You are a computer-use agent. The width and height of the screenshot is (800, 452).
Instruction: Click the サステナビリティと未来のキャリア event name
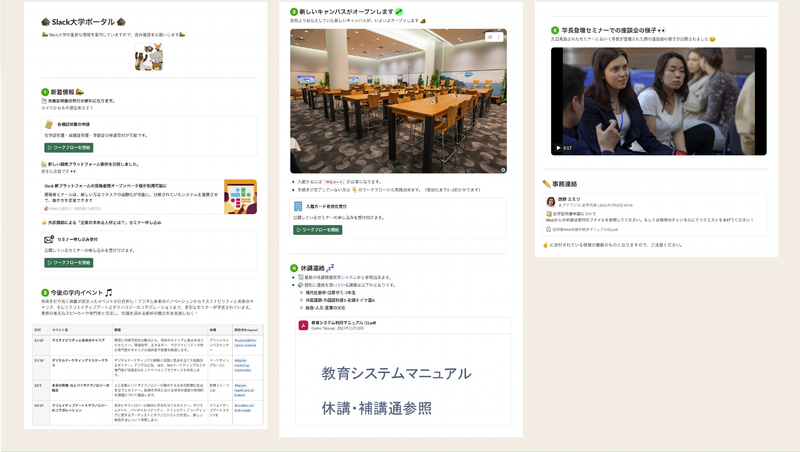tap(78, 340)
